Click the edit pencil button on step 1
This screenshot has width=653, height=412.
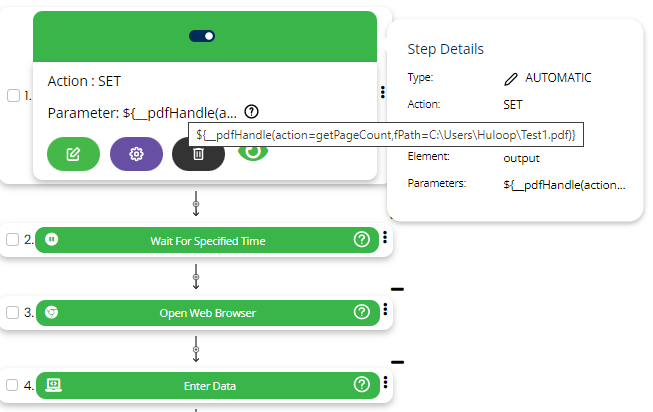(73, 154)
